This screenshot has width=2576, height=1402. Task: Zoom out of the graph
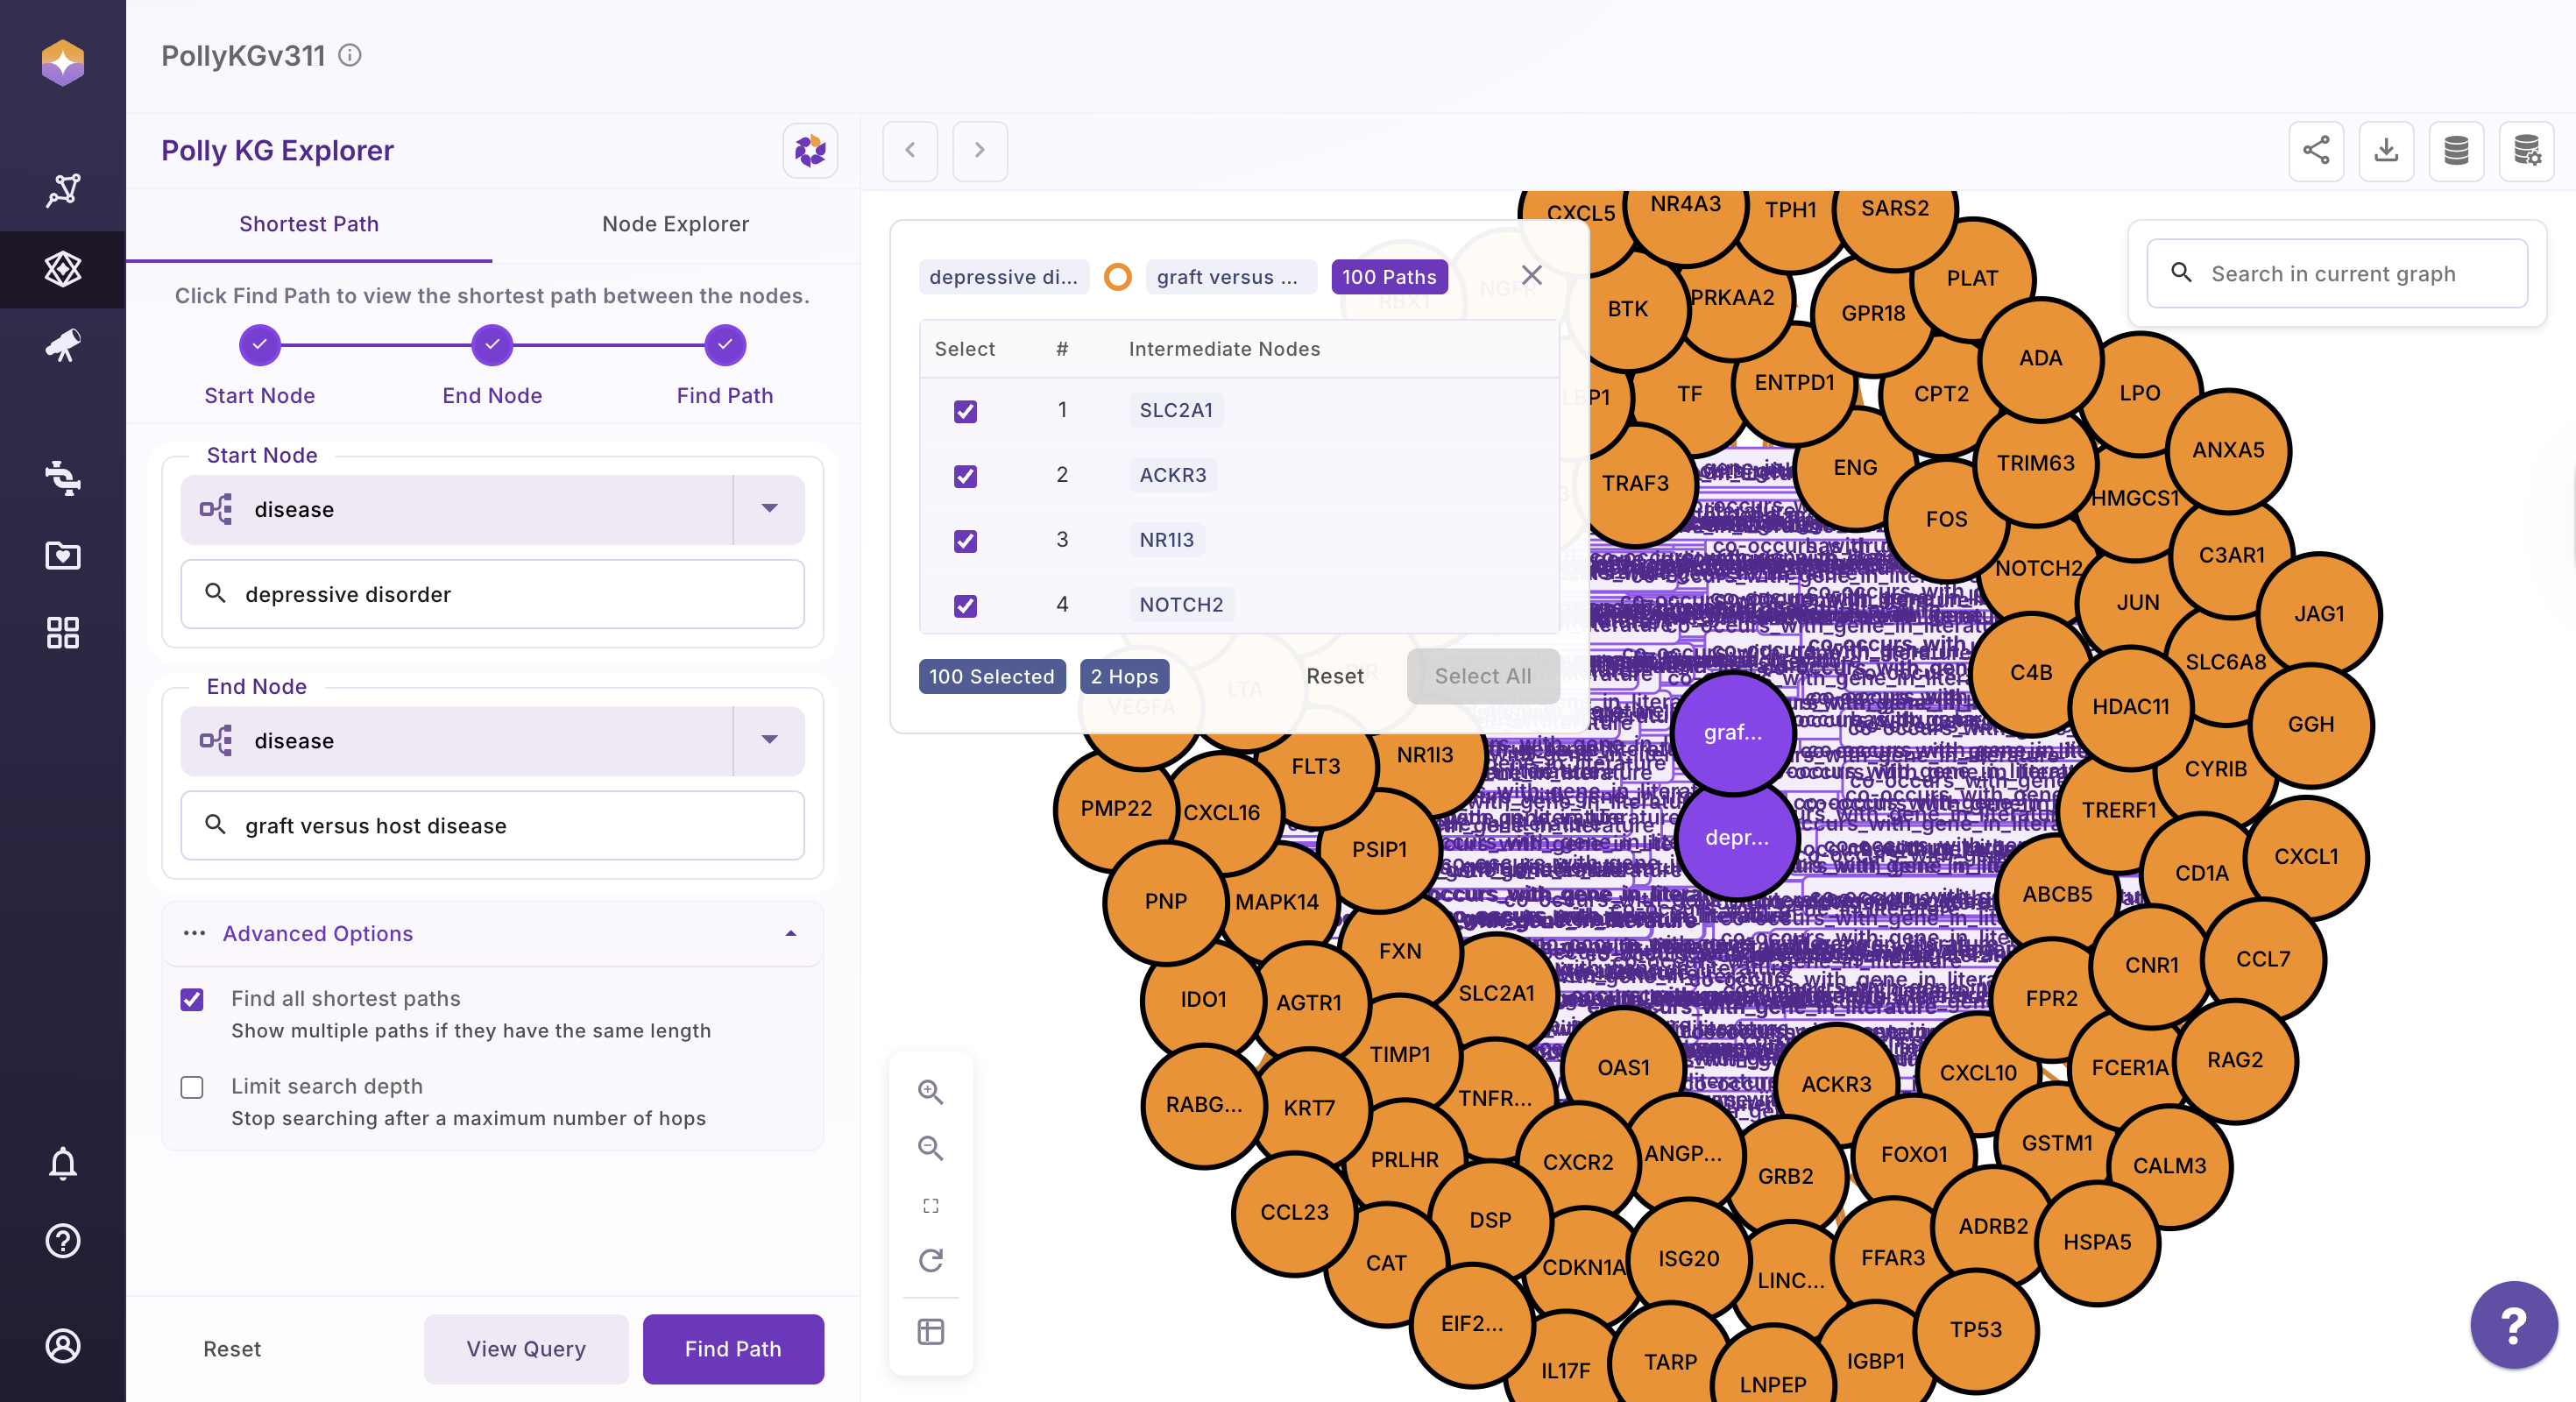pos(930,1148)
